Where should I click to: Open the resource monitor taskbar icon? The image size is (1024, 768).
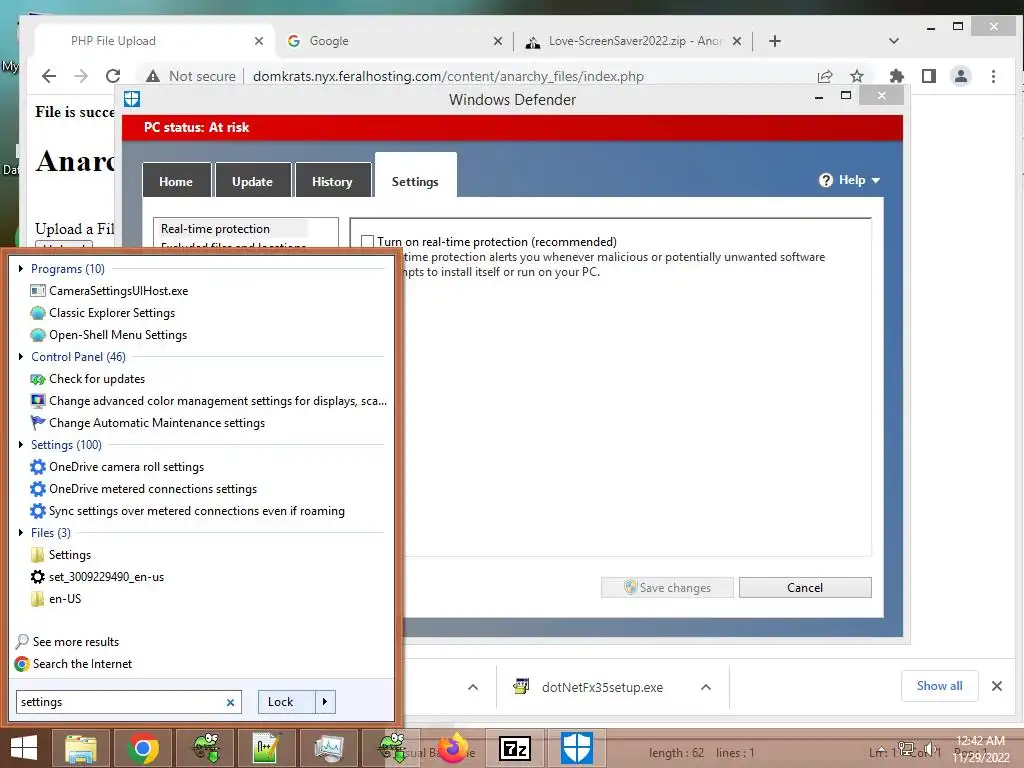328,748
